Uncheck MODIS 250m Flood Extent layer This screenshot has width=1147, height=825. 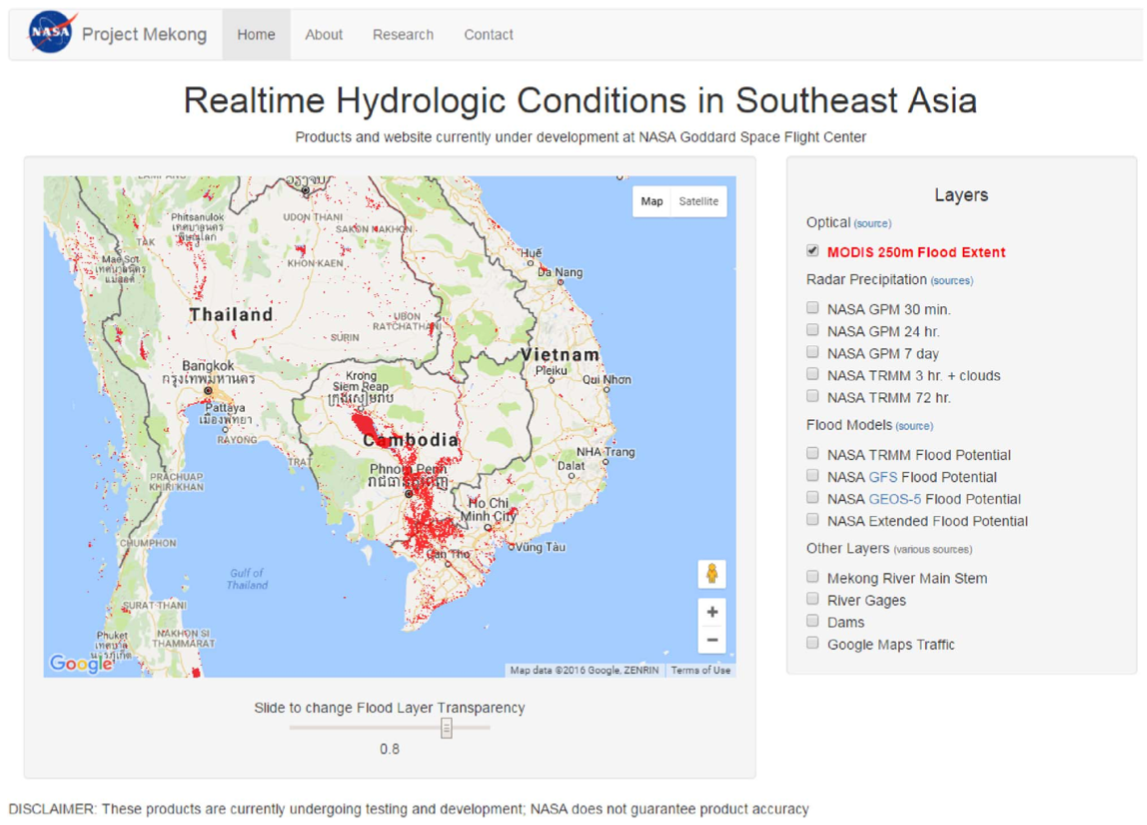point(812,251)
